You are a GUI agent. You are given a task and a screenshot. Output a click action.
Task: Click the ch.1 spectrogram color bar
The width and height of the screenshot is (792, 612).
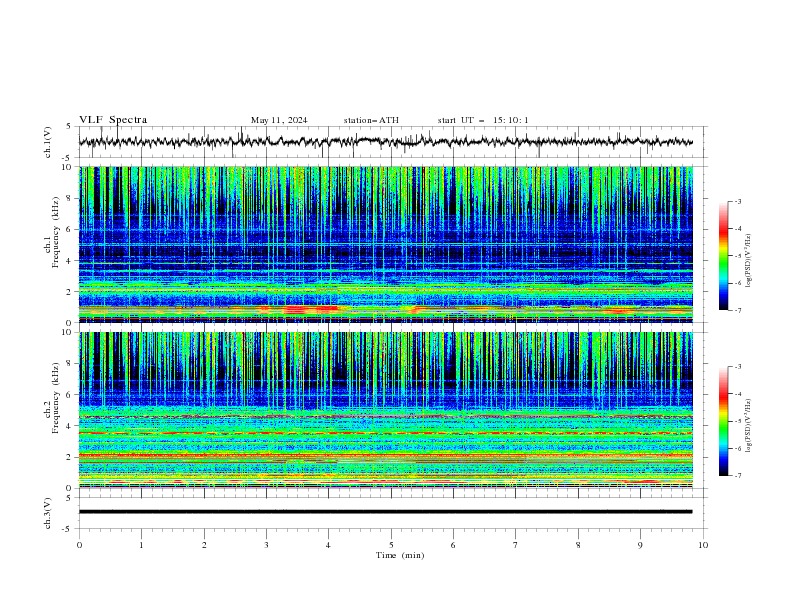click(x=723, y=256)
